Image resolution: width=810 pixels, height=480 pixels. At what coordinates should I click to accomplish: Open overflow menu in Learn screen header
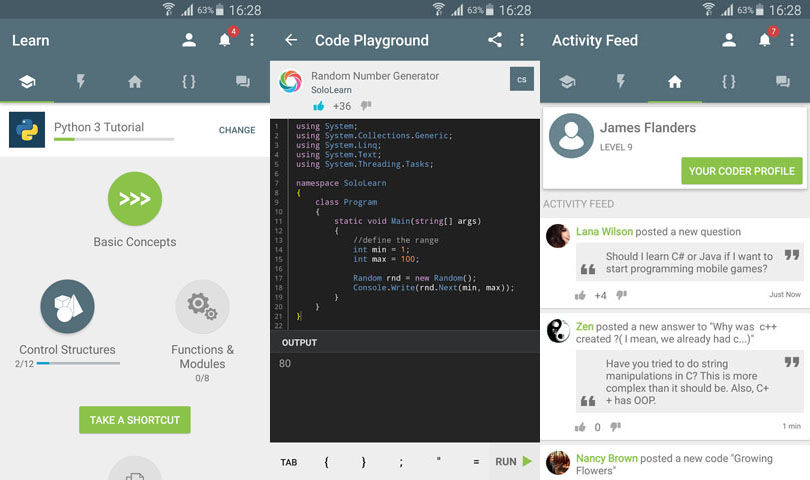[252, 40]
